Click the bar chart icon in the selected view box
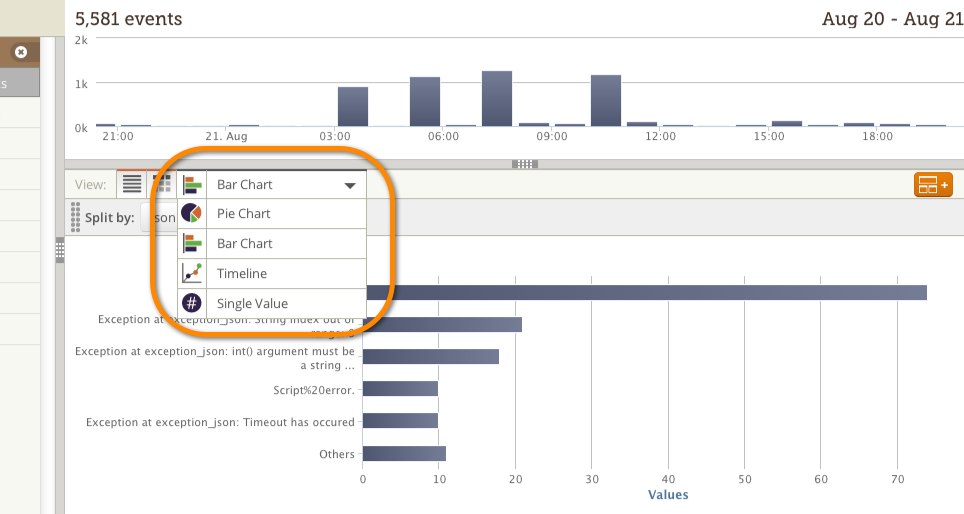This screenshot has height=514, width=964. coord(192,185)
